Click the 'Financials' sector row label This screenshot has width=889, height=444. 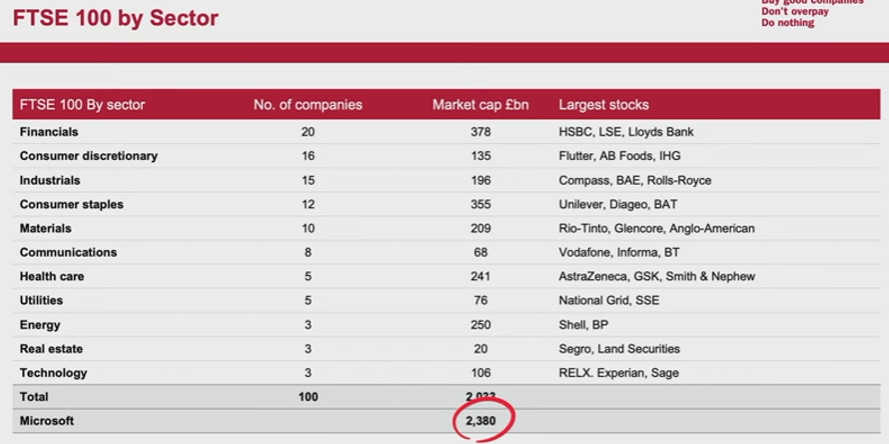tap(49, 132)
